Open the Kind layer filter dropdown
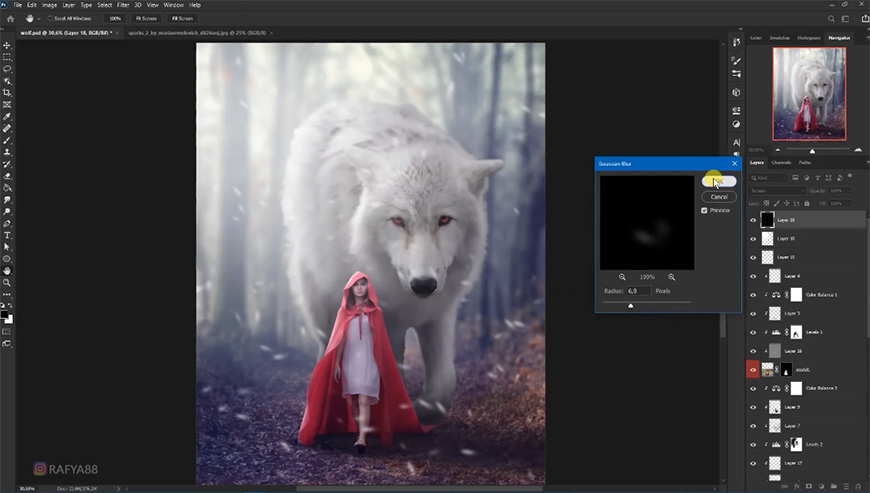This screenshot has width=870, height=493. click(768, 177)
